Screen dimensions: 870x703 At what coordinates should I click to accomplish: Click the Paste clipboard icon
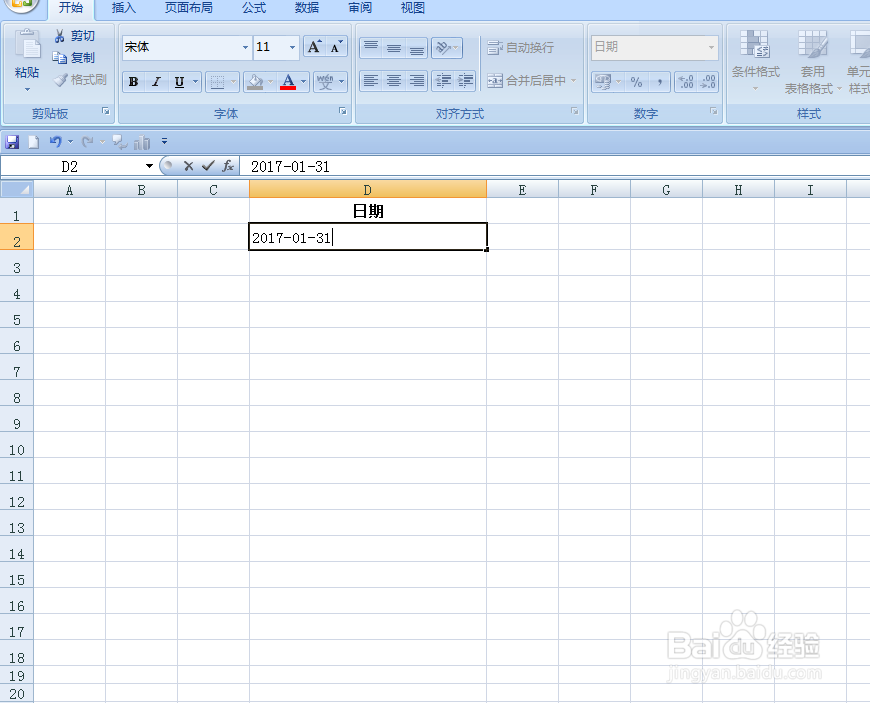click(27, 45)
